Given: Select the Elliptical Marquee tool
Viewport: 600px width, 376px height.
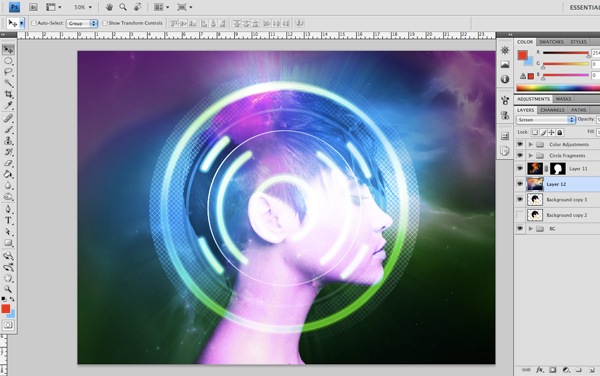Looking at the screenshot, I should point(8,61).
